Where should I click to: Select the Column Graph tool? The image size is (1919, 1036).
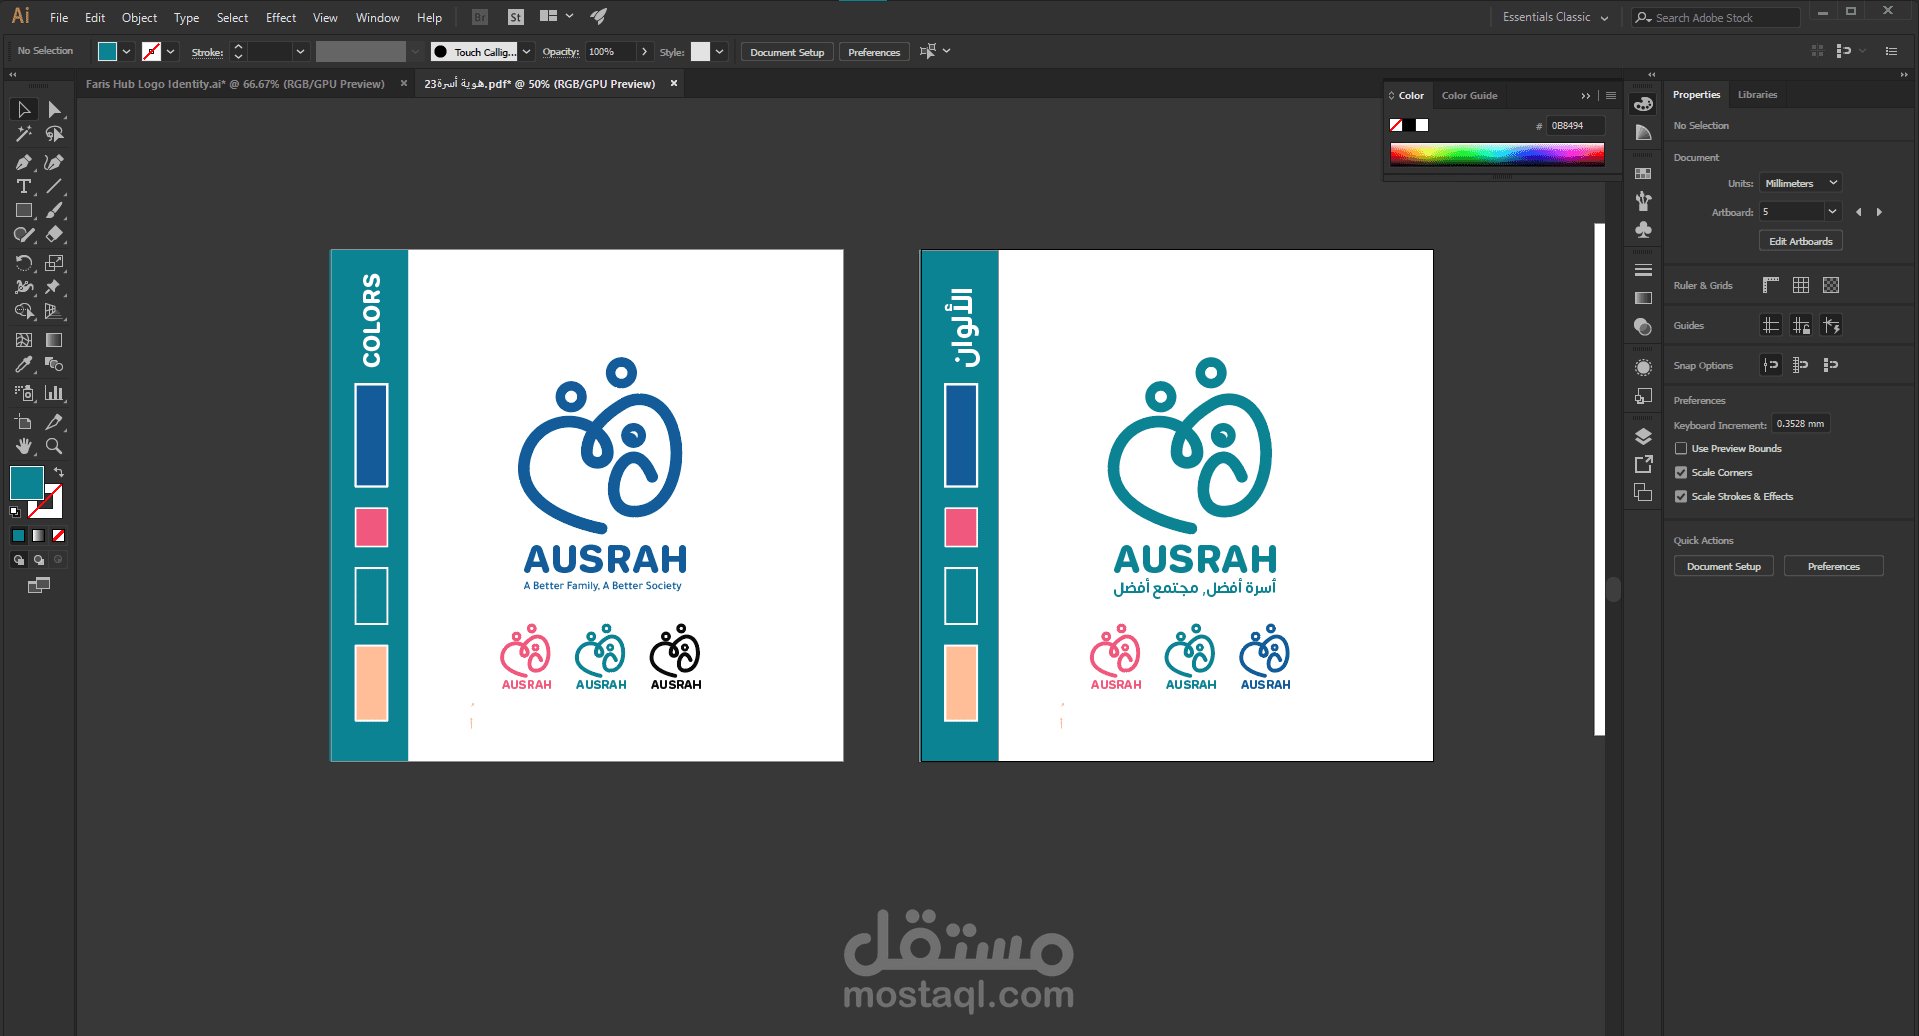coord(54,393)
